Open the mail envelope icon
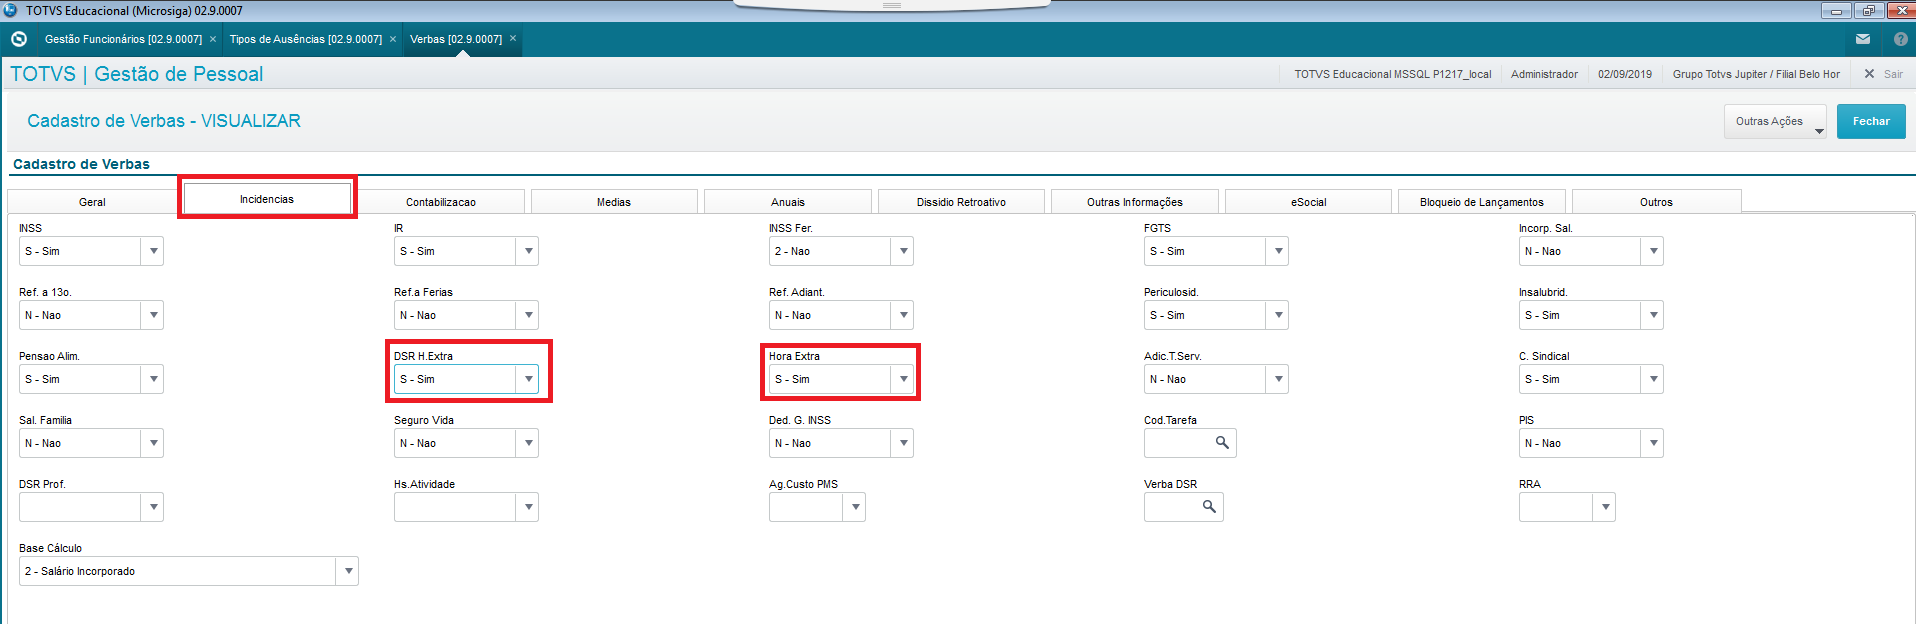This screenshot has width=1916, height=624. 1862,39
